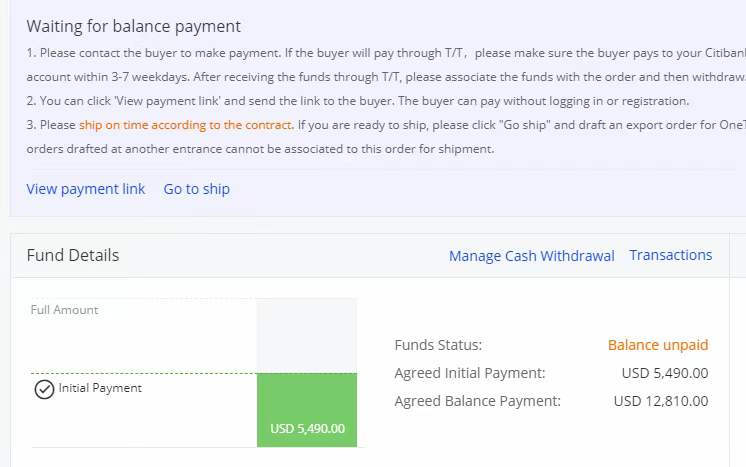Click the green USD 5,490.00 bar segment
Screen dimensions: 746x467
pos(307,410)
